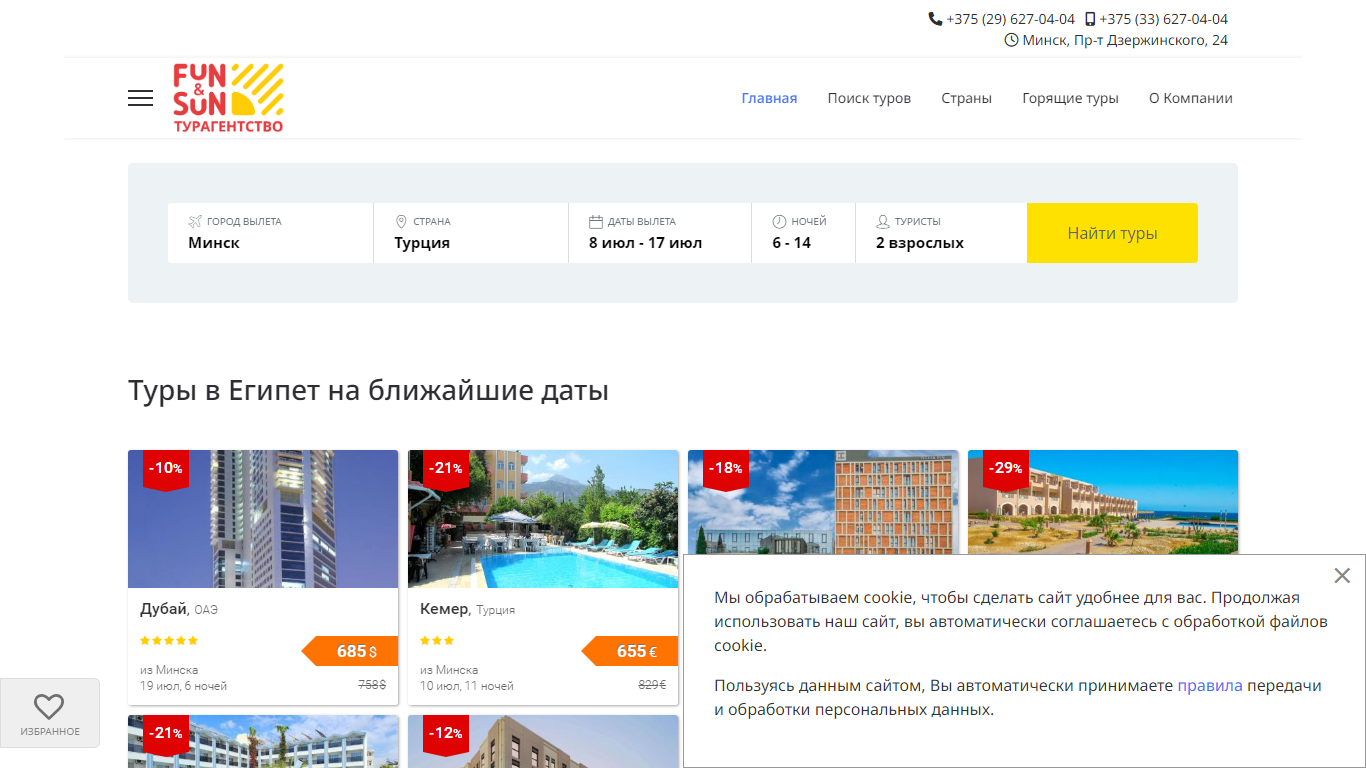Call phone number +375 (33) 627-04-04
Image resolution: width=1366 pixels, height=768 pixels.
click(1163, 19)
